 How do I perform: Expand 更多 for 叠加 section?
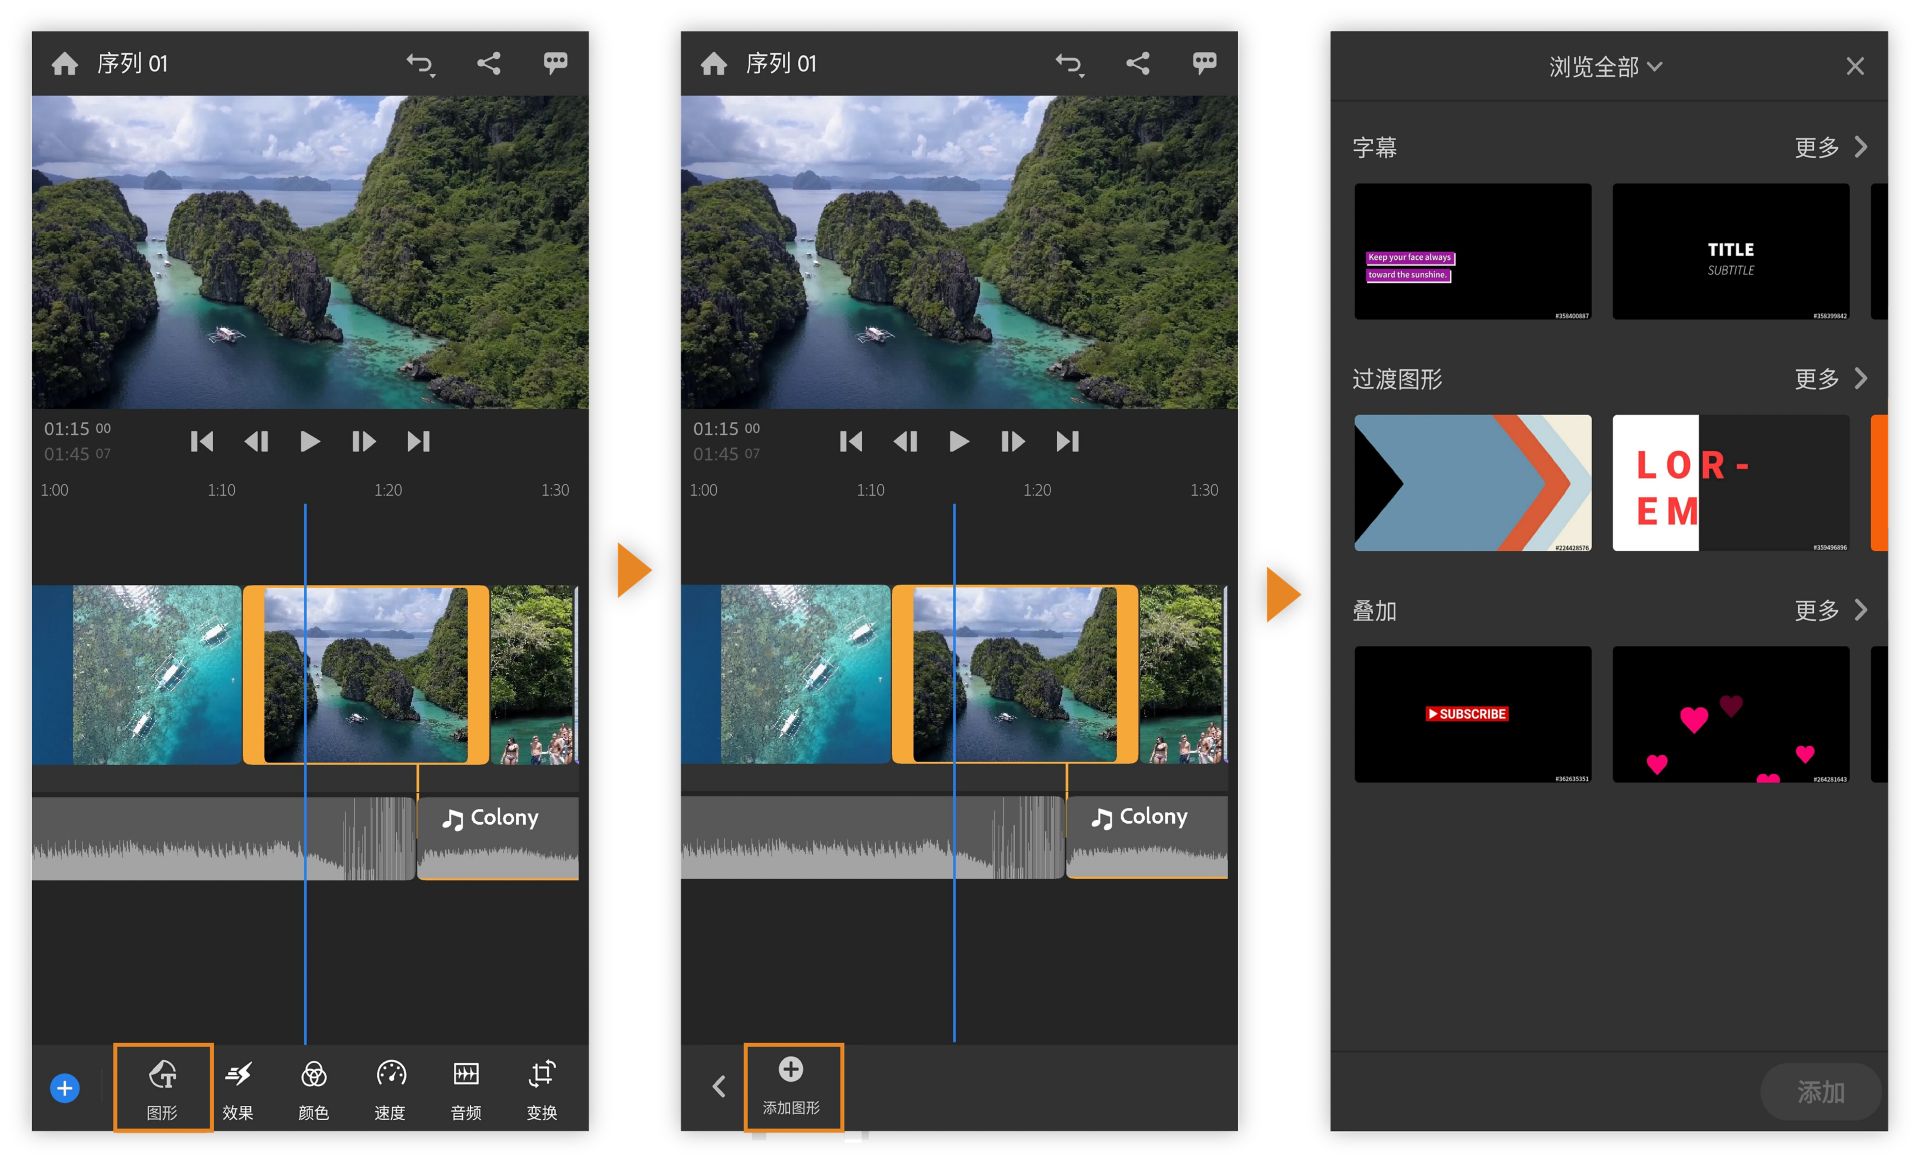pyautogui.click(x=1830, y=610)
